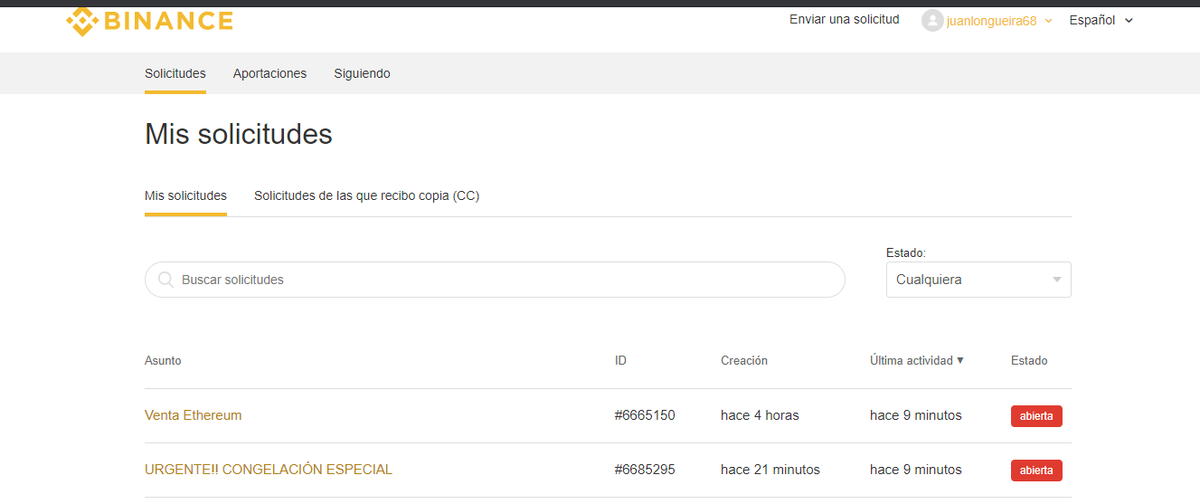The height and width of the screenshot is (504, 1200).
Task: Click request ID #6665150
Action: click(645, 415)
